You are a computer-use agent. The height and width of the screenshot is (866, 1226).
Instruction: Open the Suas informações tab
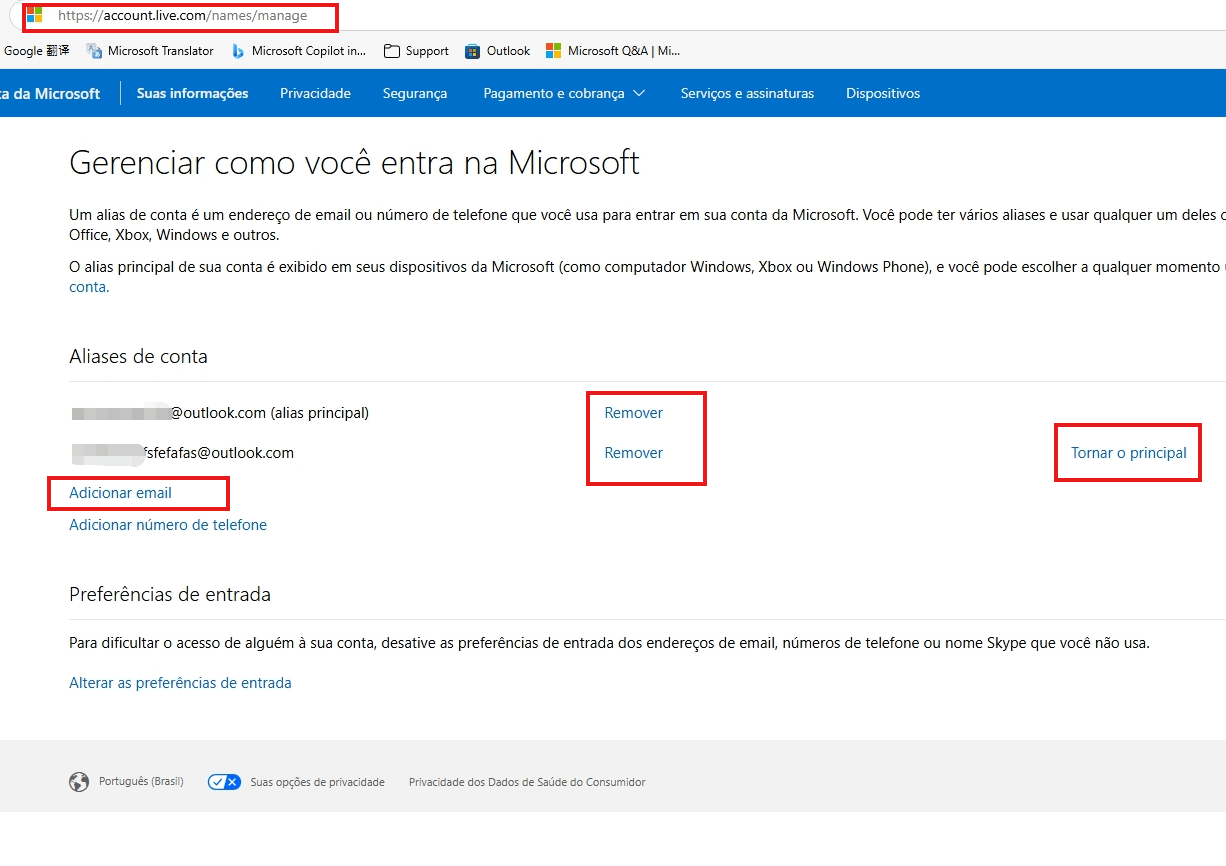(192, 93)
